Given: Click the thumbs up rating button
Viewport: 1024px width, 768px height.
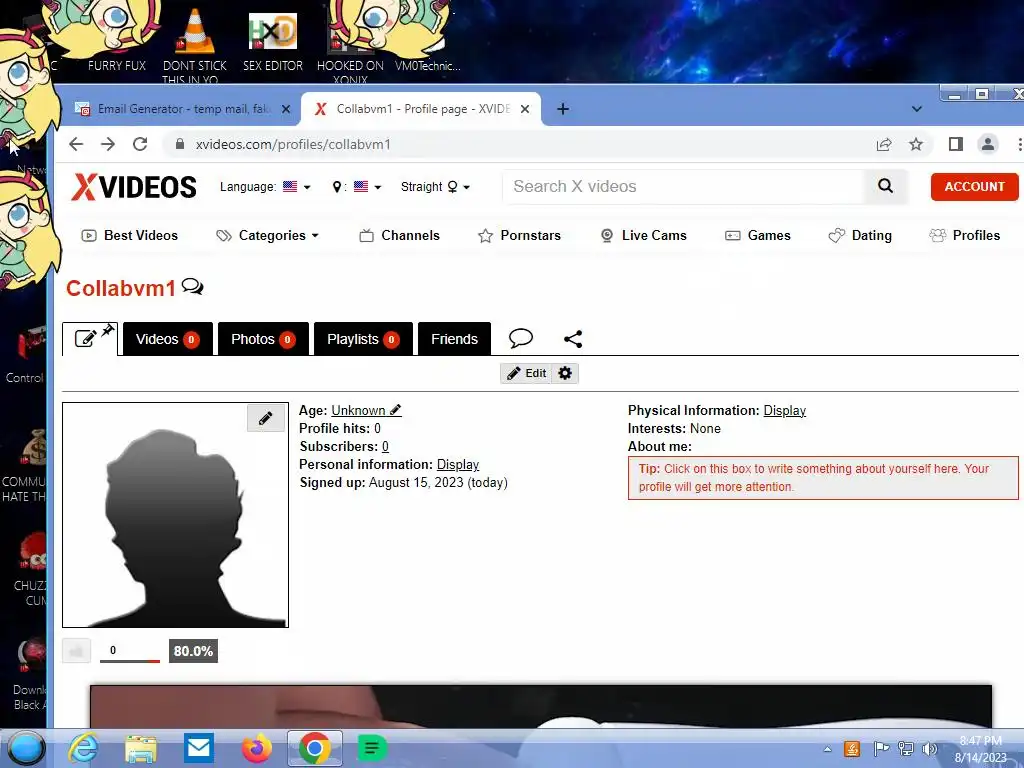Looking at the screenshot, I should [76, 651].
